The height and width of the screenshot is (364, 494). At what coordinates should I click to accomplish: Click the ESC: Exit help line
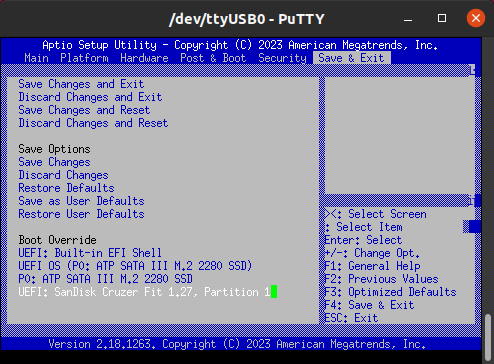pyautogui.click(x=352, y=318)
